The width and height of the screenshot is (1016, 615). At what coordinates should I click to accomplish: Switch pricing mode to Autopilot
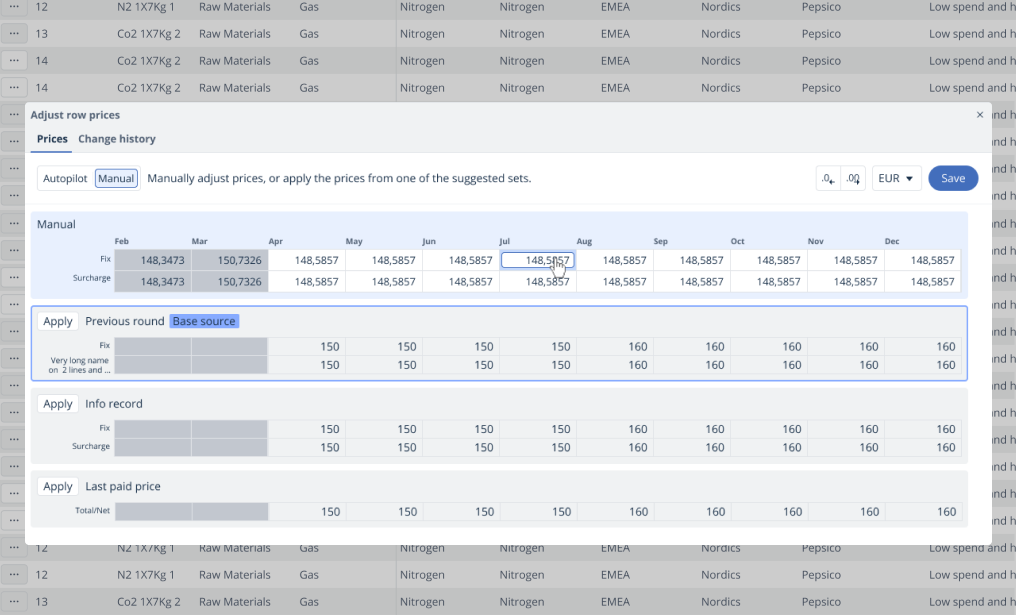coord(66,179)
